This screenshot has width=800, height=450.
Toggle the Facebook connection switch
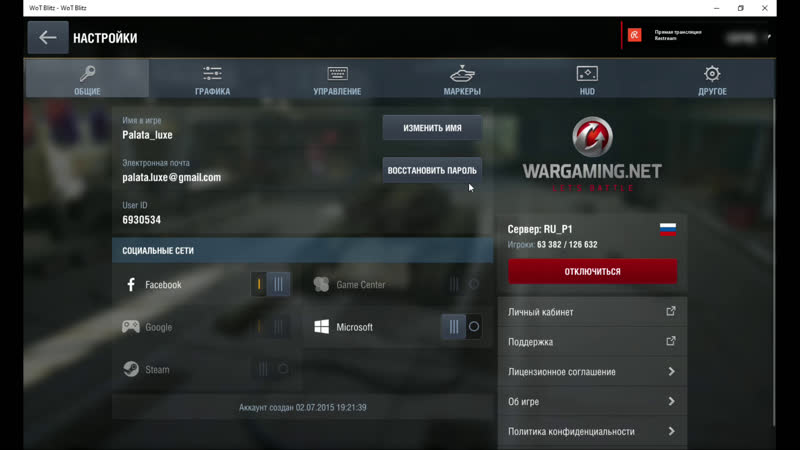[270, 284]
